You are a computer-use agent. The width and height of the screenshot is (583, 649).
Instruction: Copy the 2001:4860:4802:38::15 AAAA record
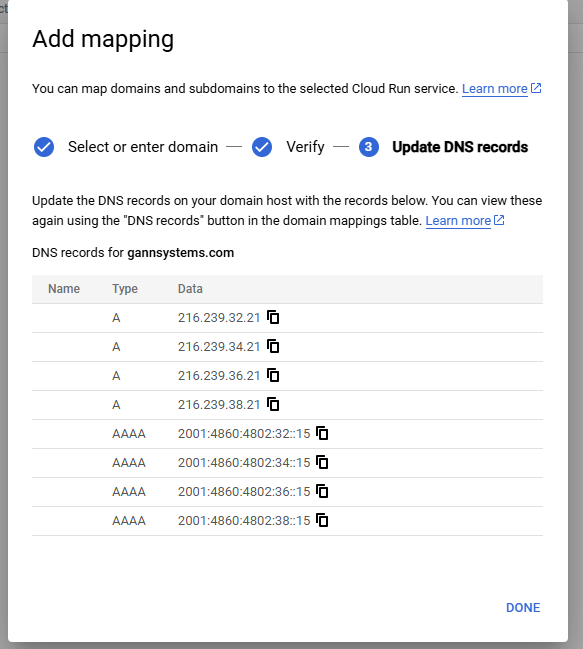pos(322,520)
